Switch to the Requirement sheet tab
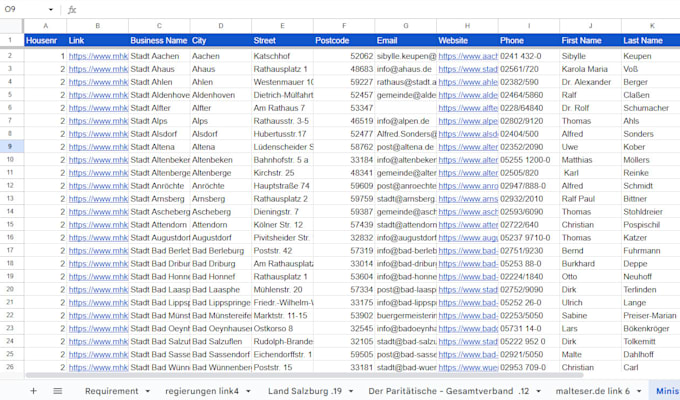Screen dimensions: 680x400 (111, 391)
